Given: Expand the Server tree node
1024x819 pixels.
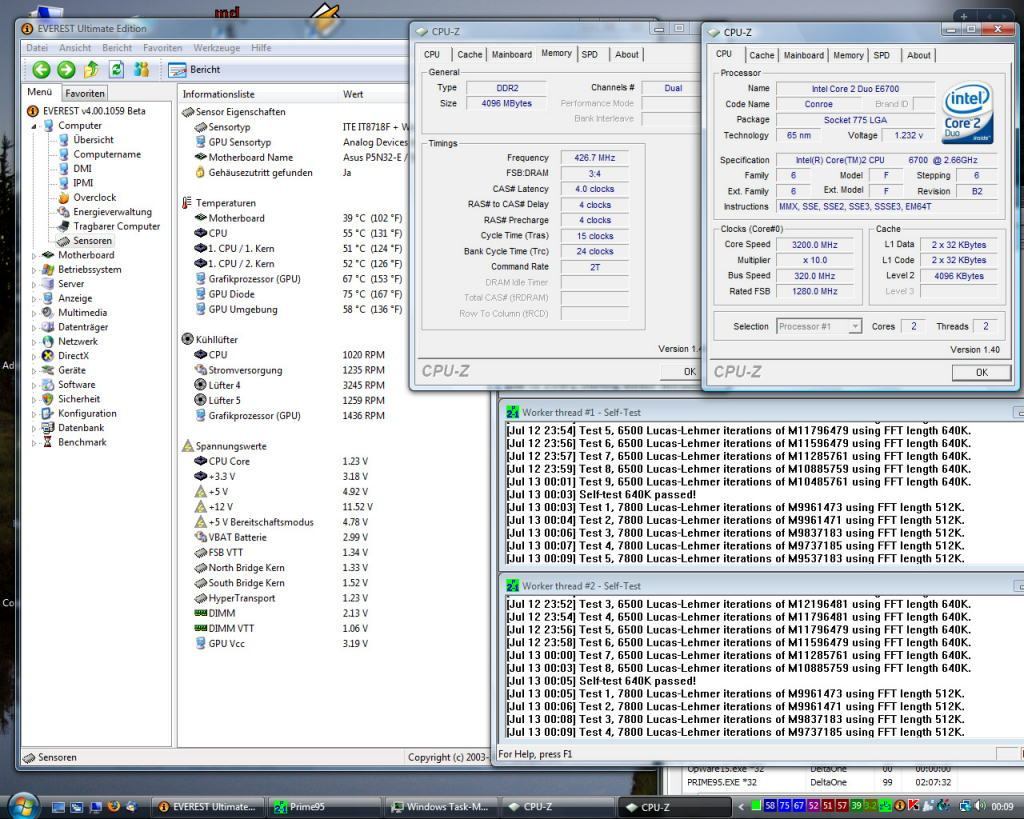Looking at the screenshot, I should pyautogui.click(x=34, y=284).
